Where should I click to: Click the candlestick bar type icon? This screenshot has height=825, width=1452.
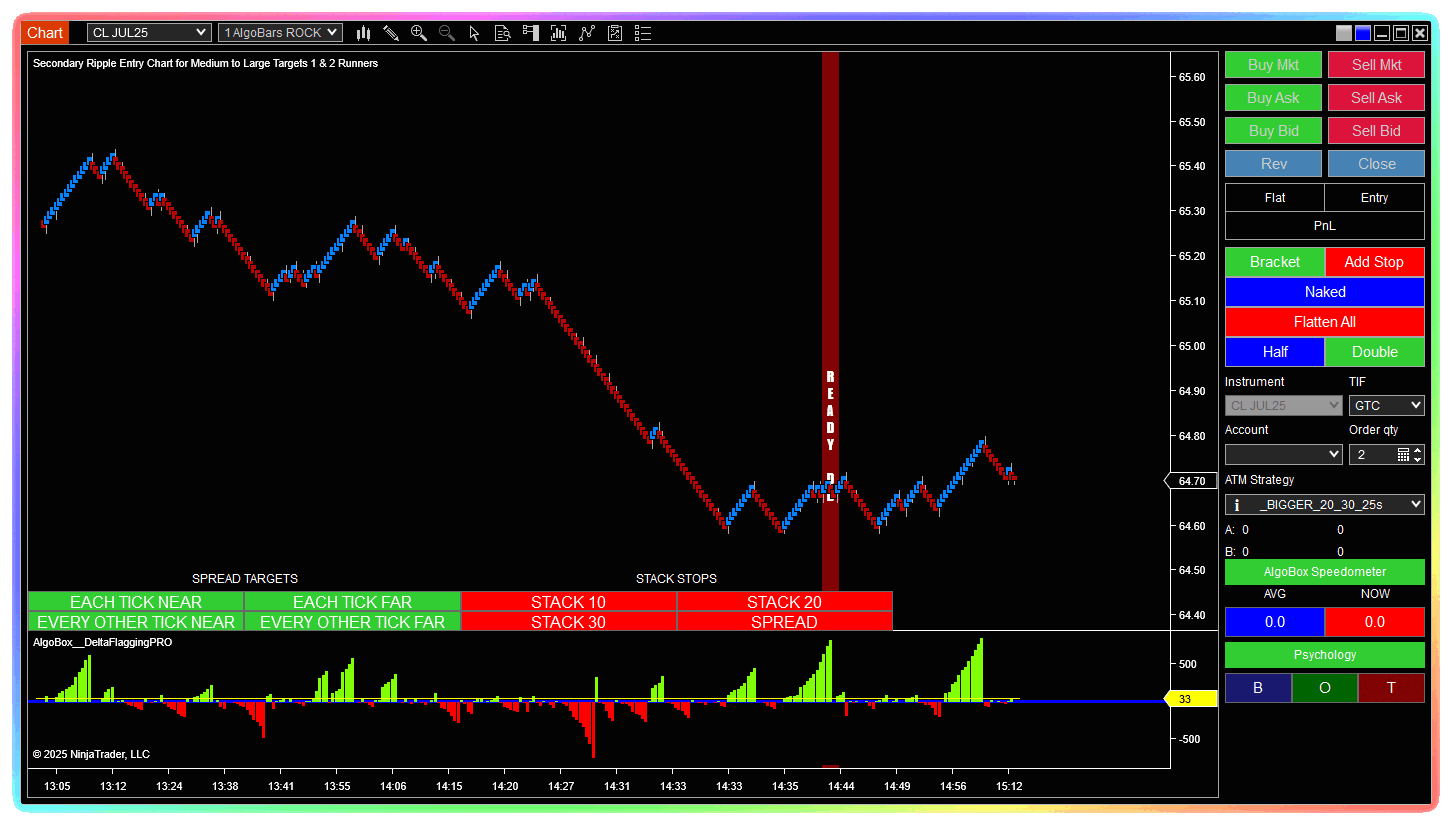[363, 33]
